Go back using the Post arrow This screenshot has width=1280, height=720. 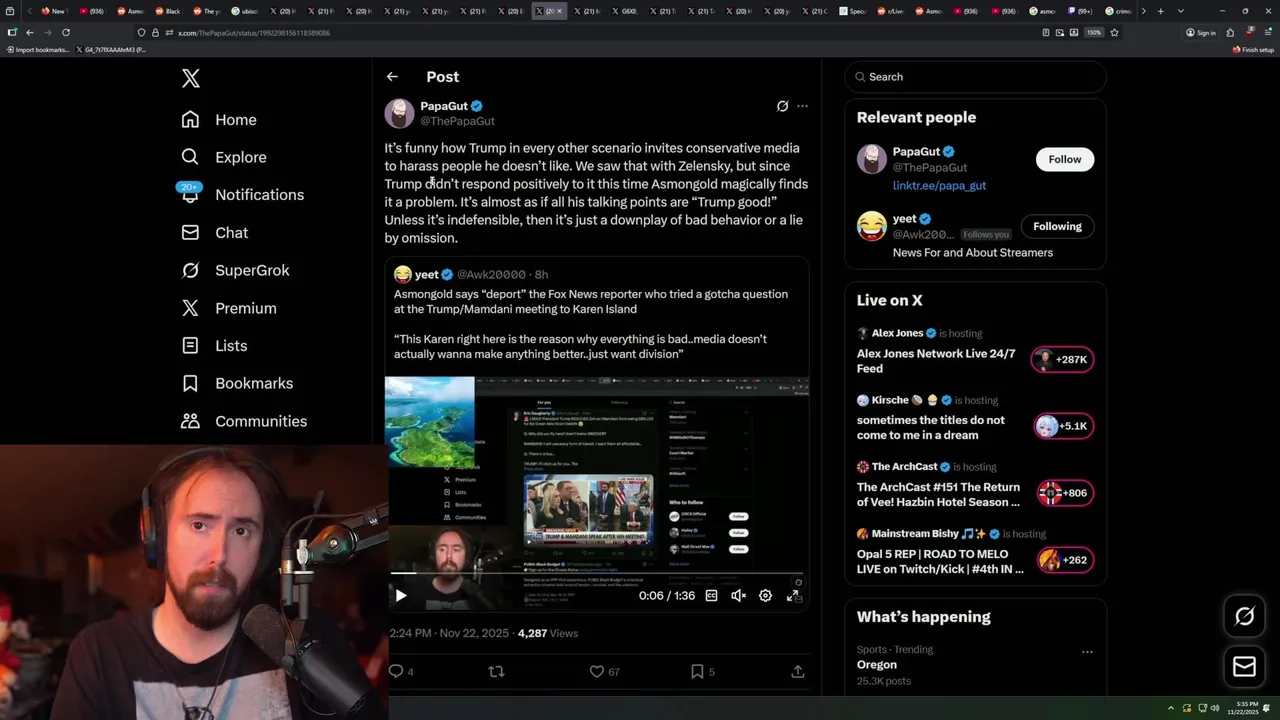(x=392, y=76)
